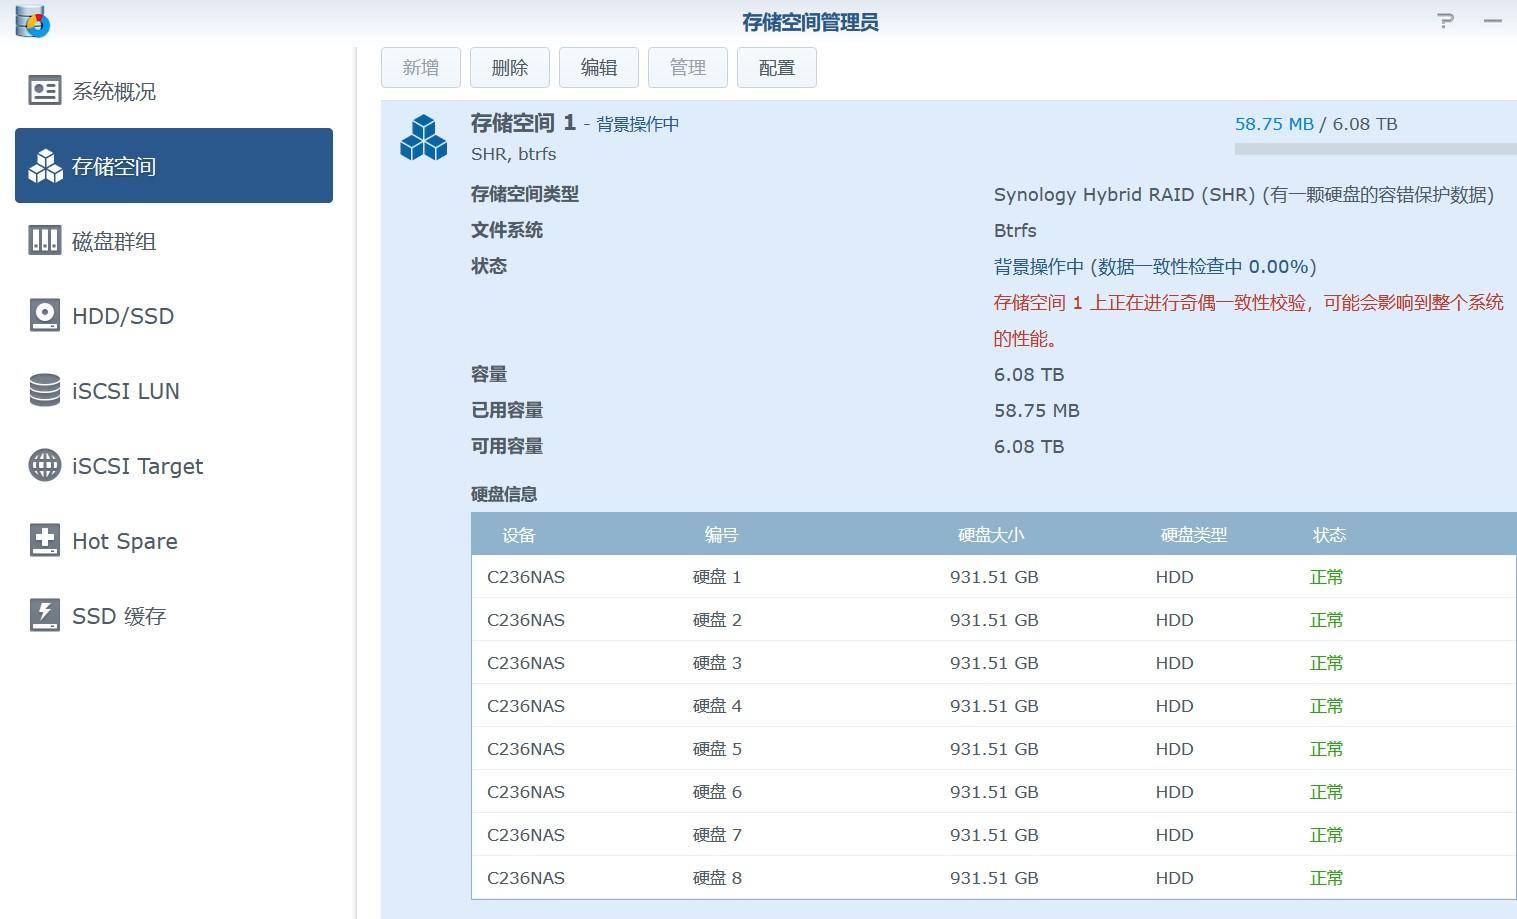
Task: Click the Storage Manager app icon top-left
Action: pyautogui.click(x=30, y=22)
